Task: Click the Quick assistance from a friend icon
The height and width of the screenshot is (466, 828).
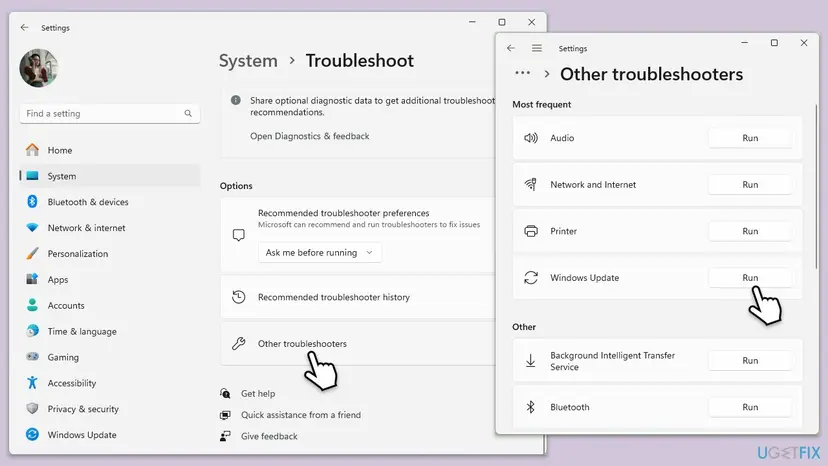Action: (225, 415)
